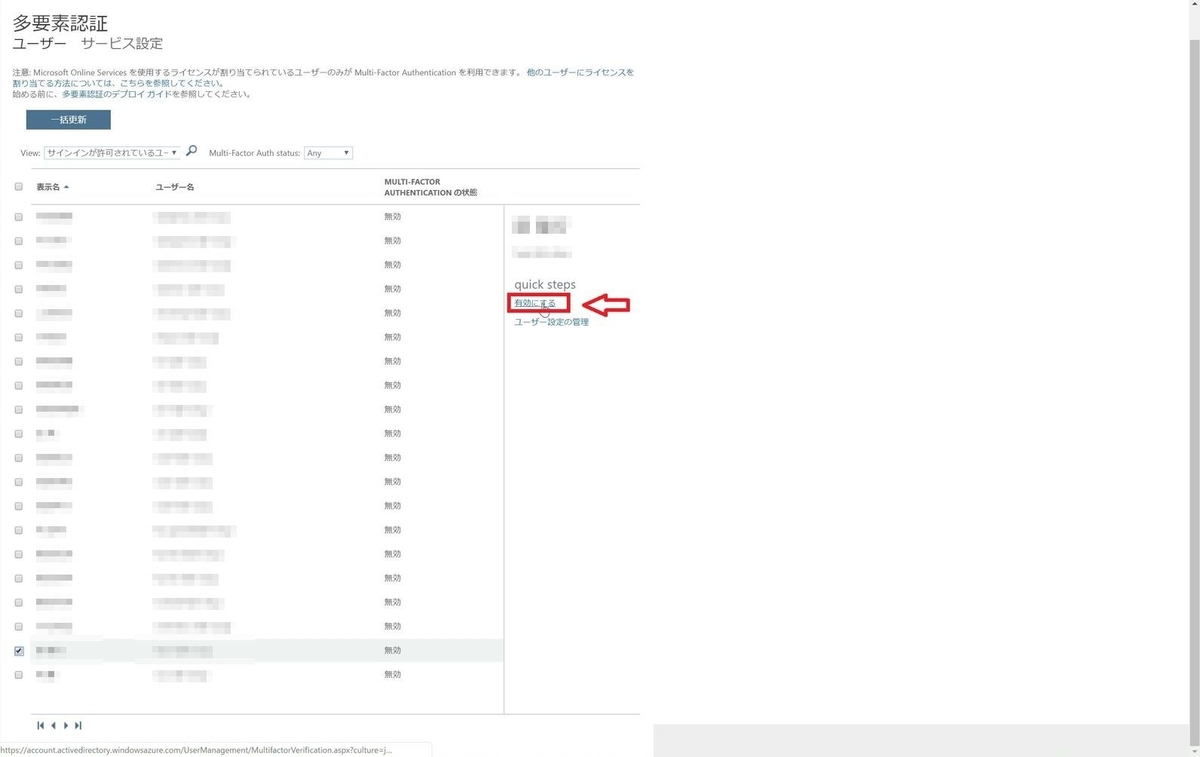The height and width of the screenshot is (757, 1200).
Task: Go to the first page of users
Action: coord(40,726)
